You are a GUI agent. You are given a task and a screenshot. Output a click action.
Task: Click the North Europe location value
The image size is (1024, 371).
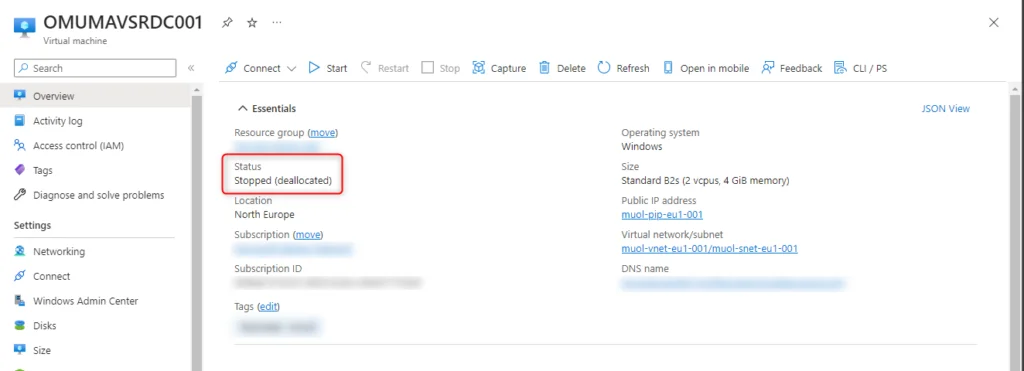click(x=264, y=215)
